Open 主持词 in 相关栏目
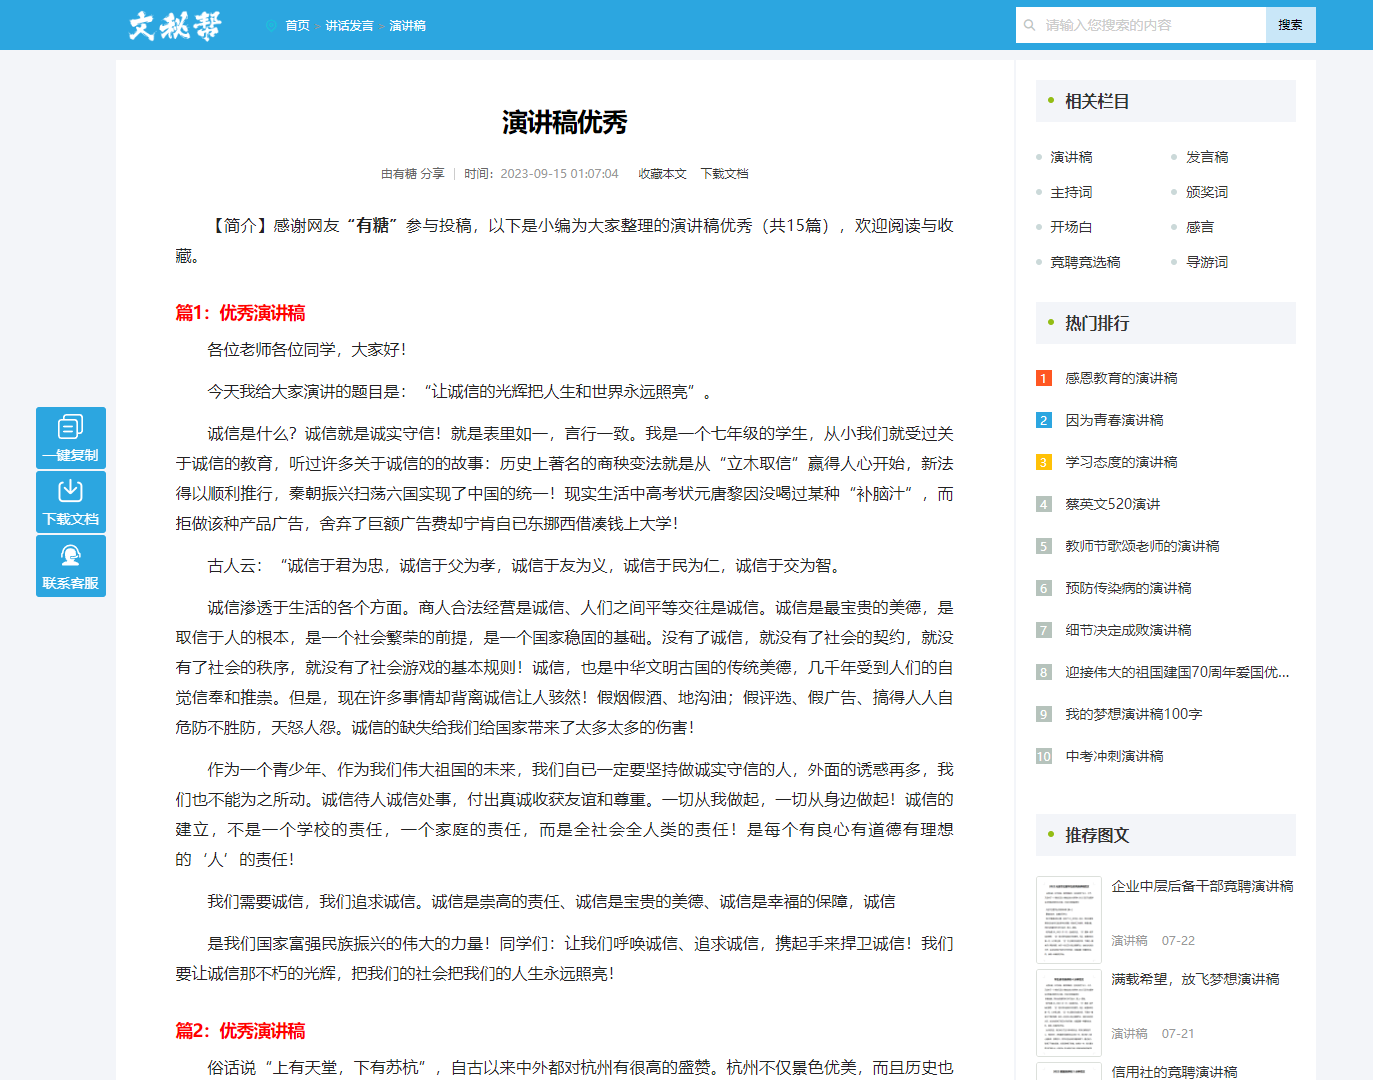 (1071, 192)
